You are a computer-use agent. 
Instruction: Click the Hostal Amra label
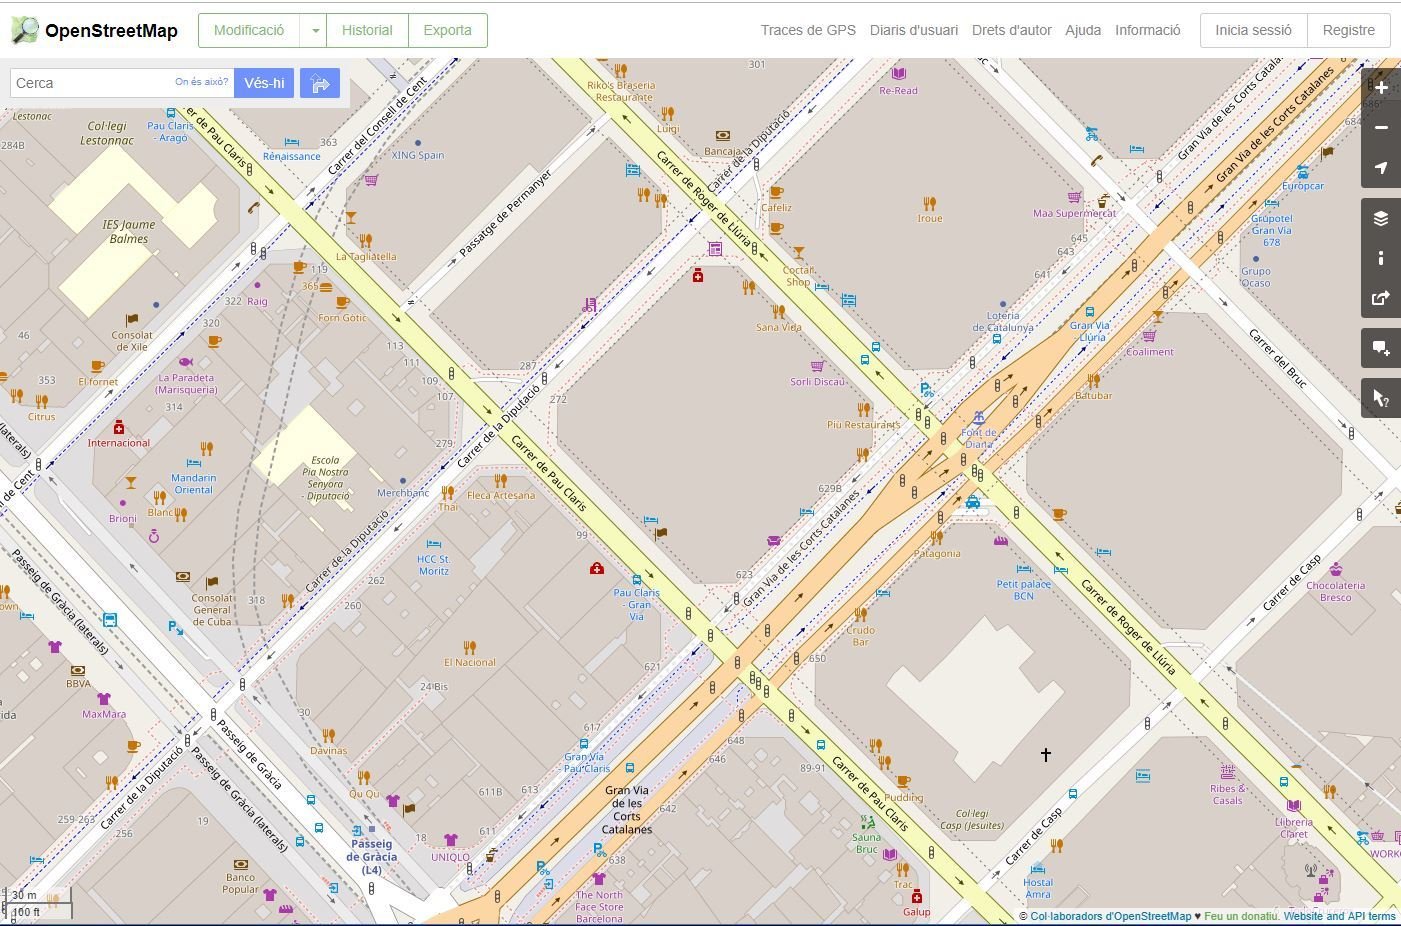coord(1038,888)
